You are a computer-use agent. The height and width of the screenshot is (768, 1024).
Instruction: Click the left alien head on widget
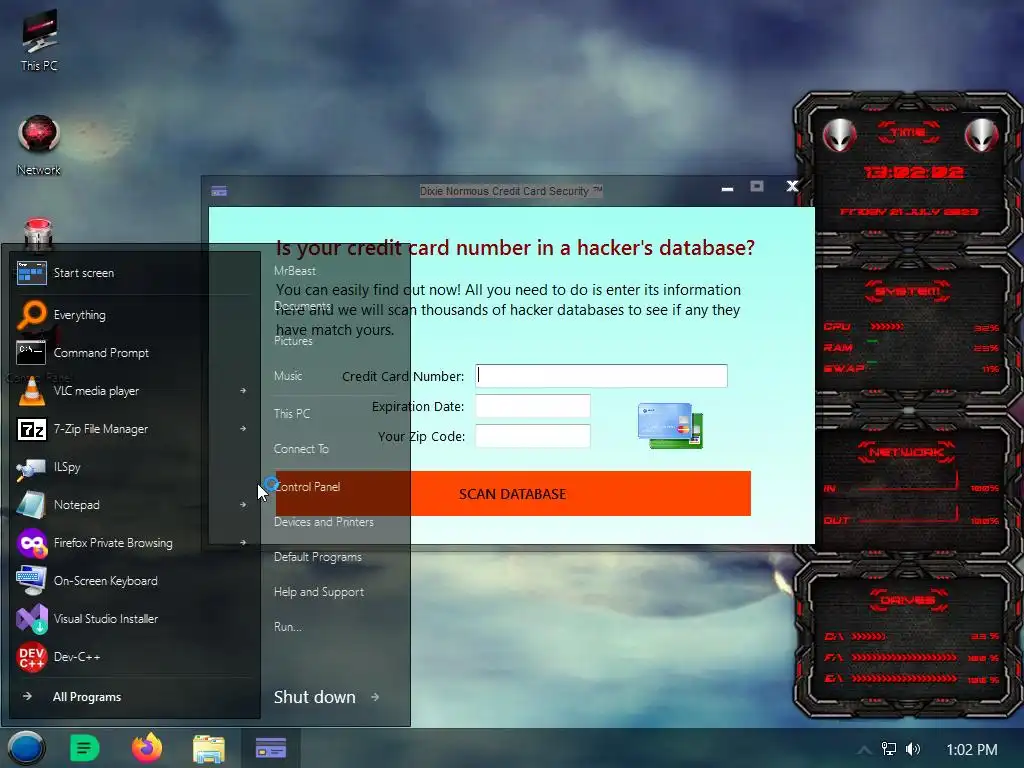pos(839,135)
